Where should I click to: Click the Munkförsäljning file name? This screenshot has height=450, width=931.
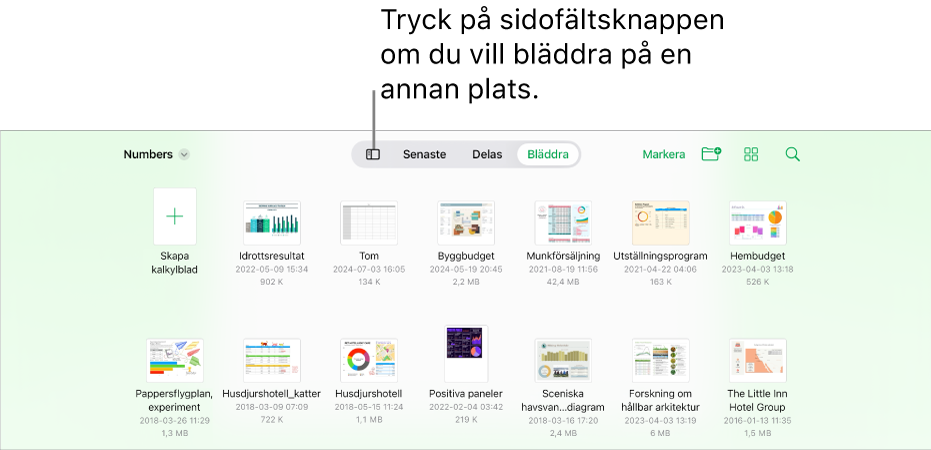pos(563,256)
